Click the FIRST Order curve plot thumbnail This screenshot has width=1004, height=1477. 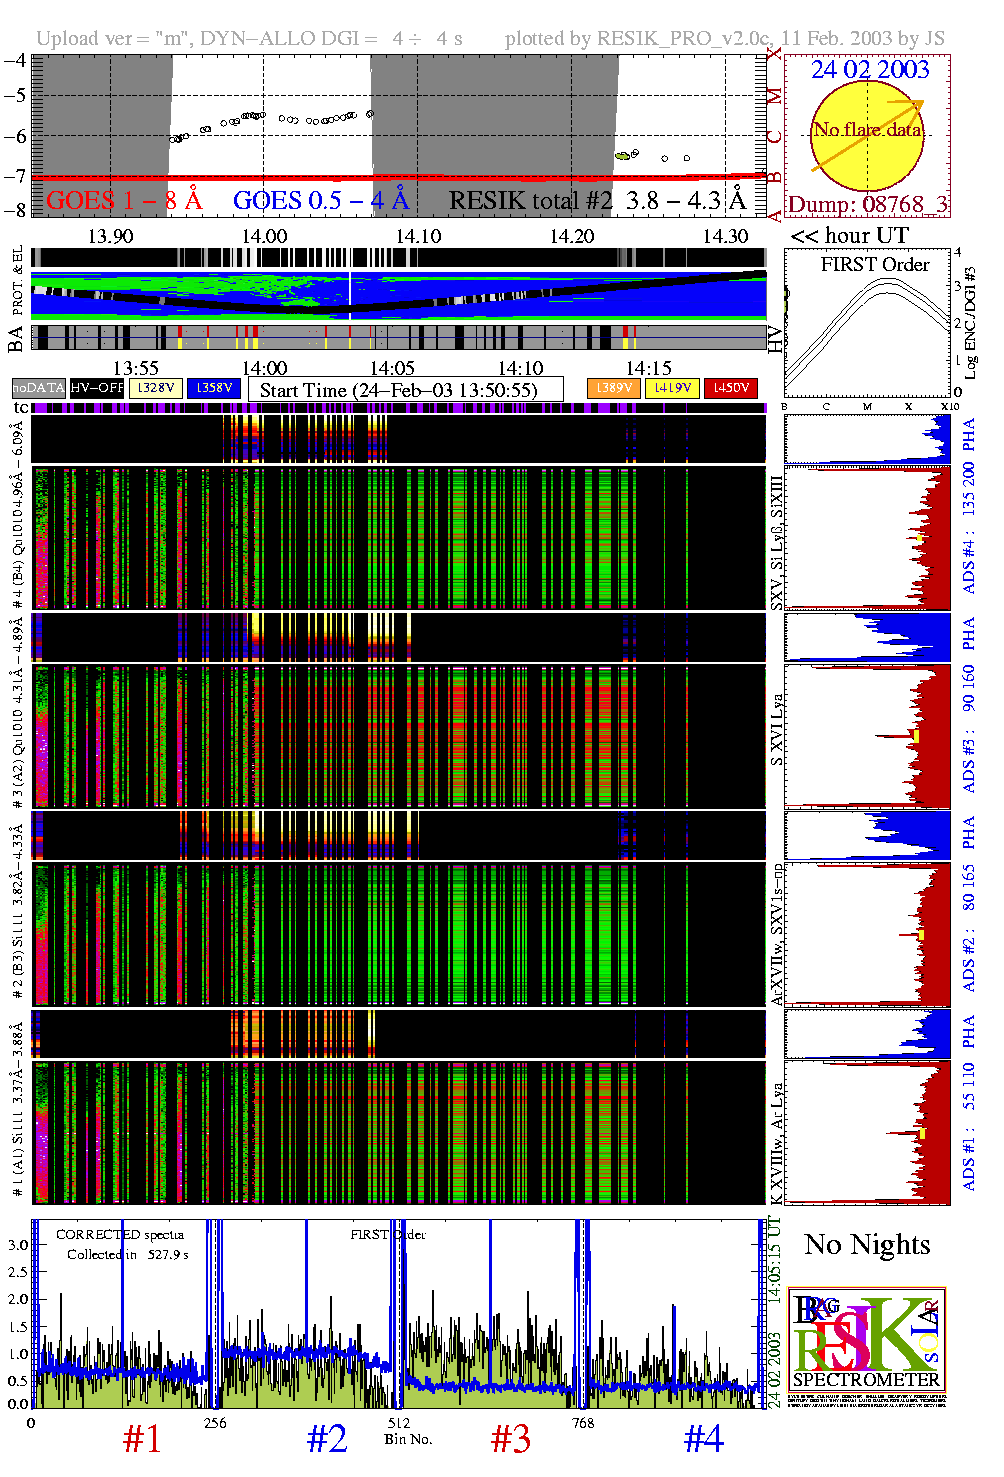pos(867,325)
